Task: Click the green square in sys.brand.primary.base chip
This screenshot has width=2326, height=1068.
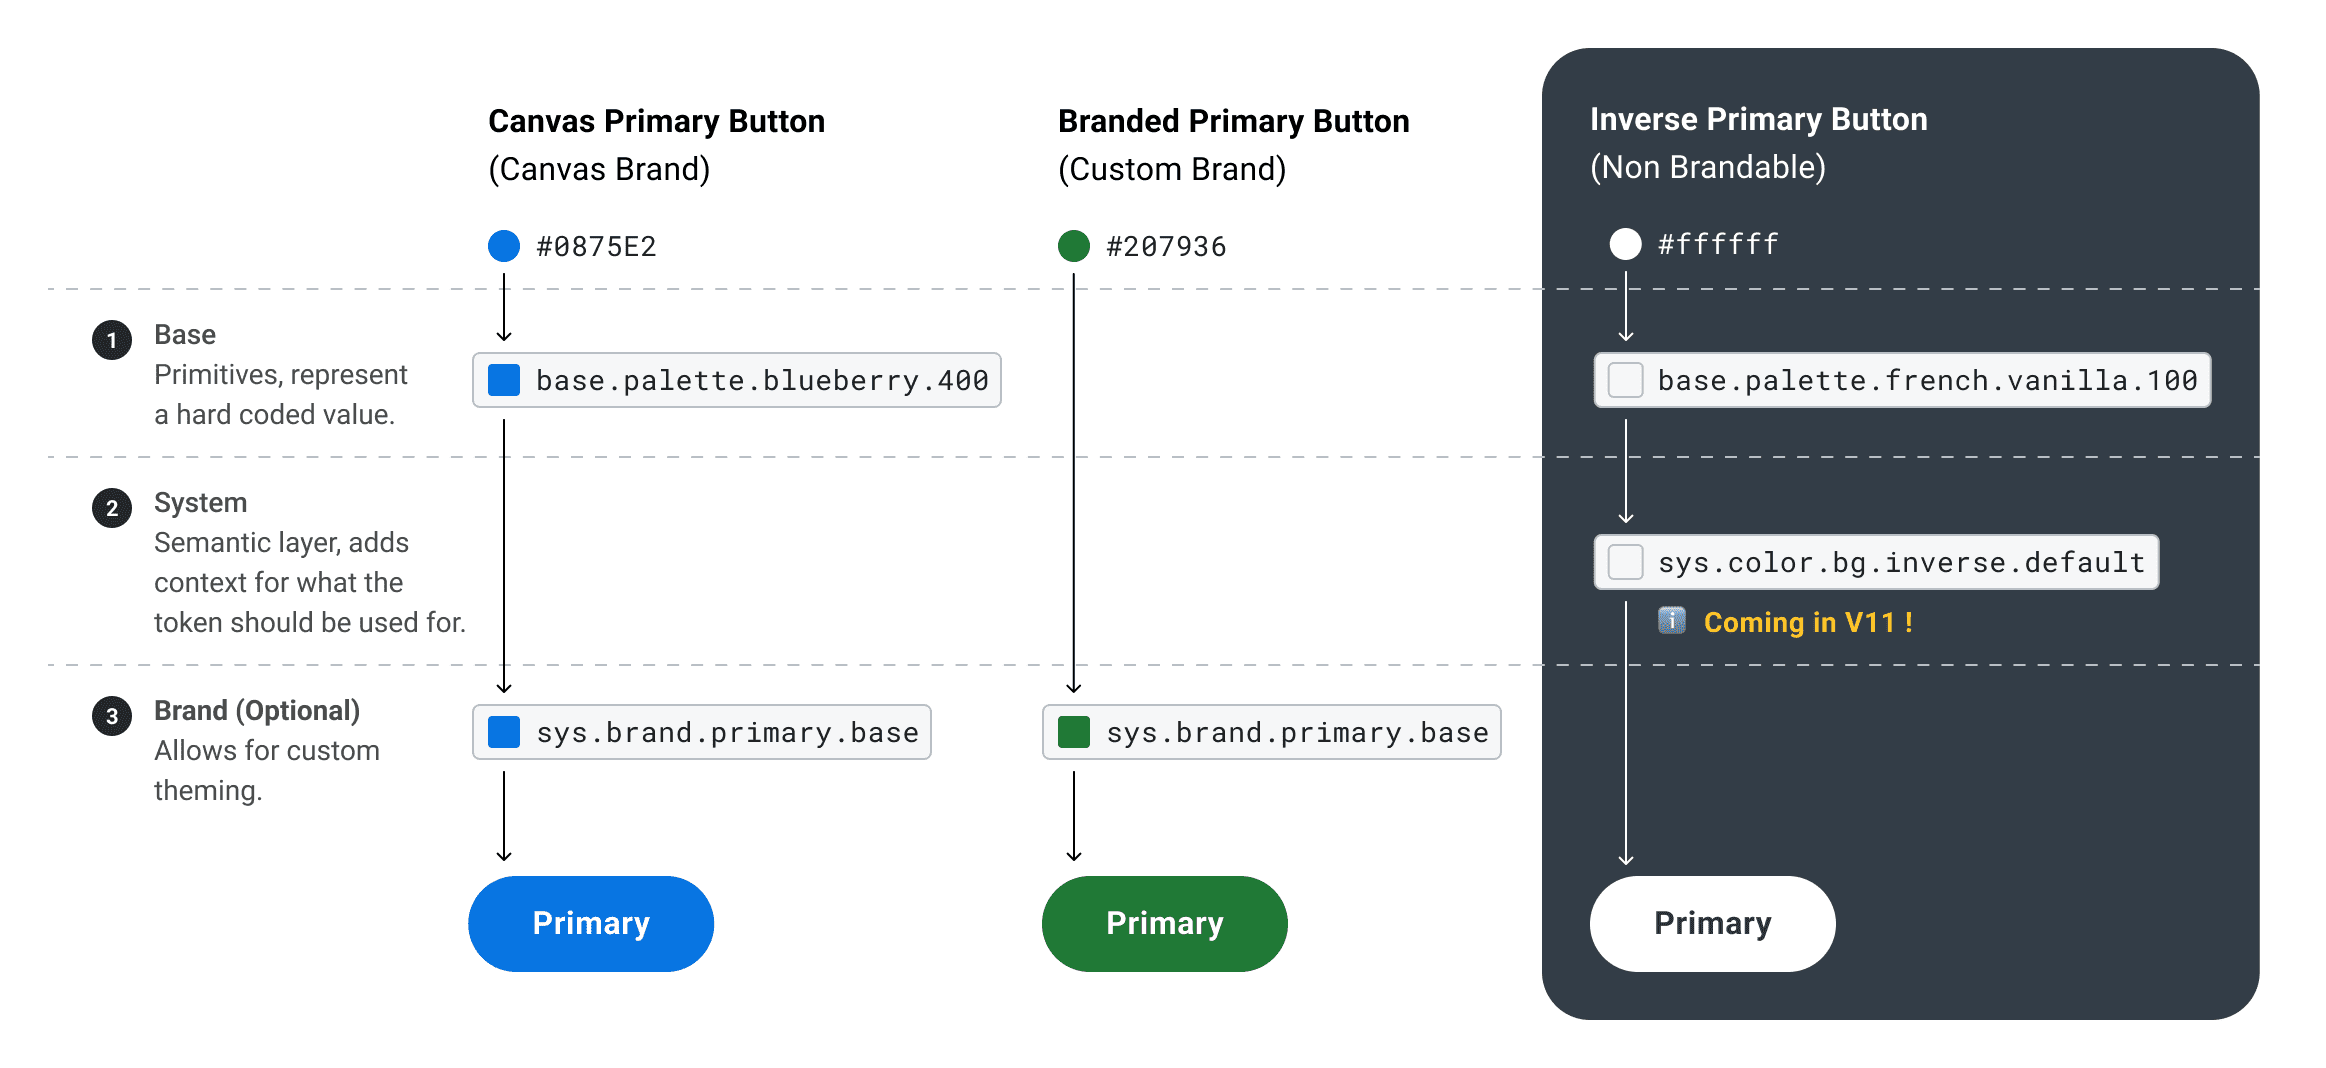Action: click(1074, 732)
